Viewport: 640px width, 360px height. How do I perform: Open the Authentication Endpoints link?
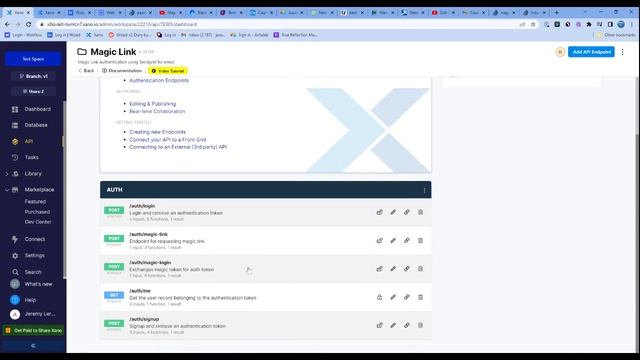(159, 80)
